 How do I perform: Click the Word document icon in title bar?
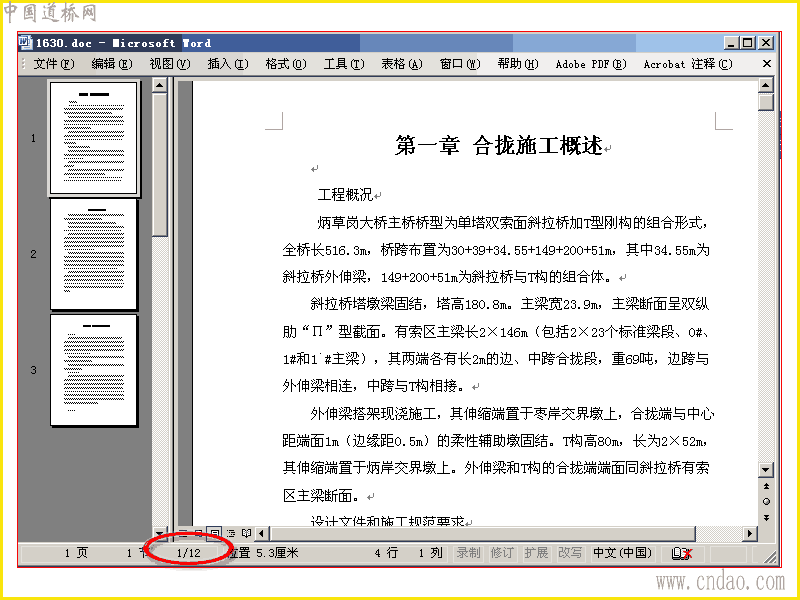[26, 42]
